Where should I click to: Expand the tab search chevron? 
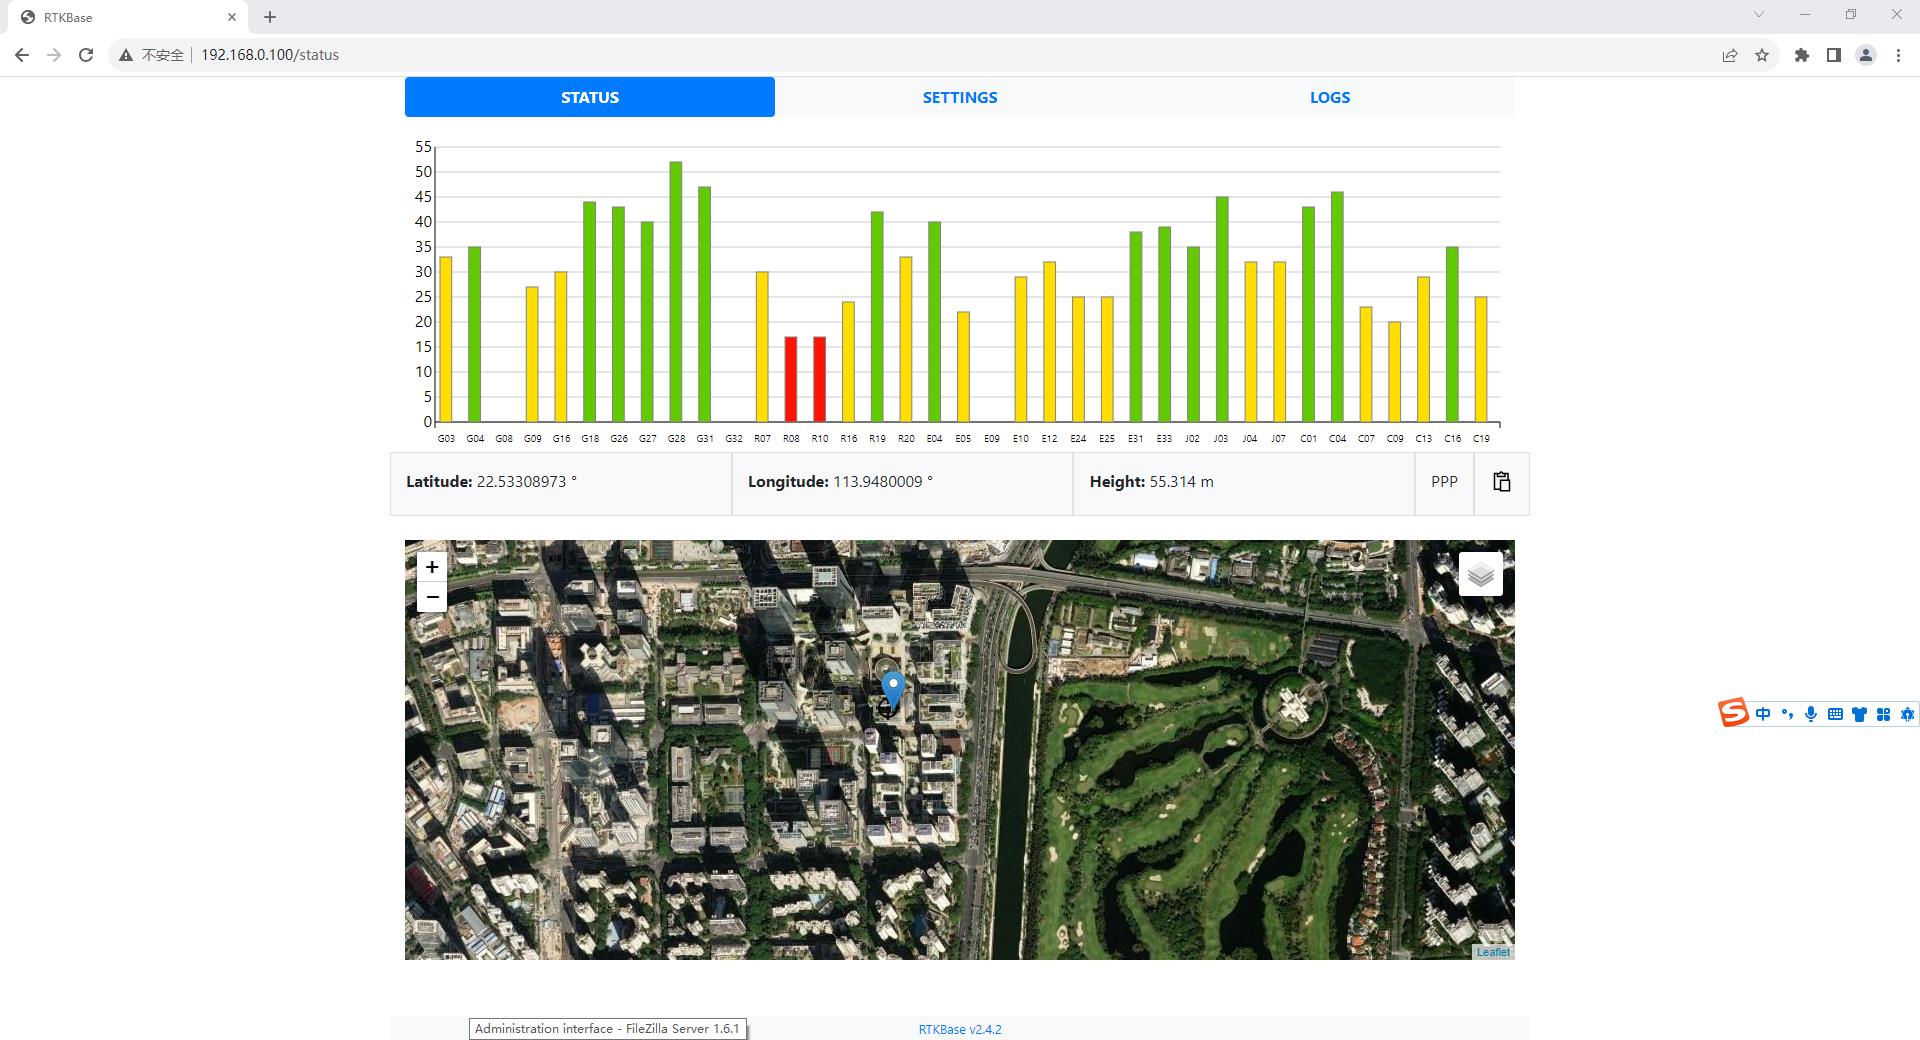click(1758, 15)
